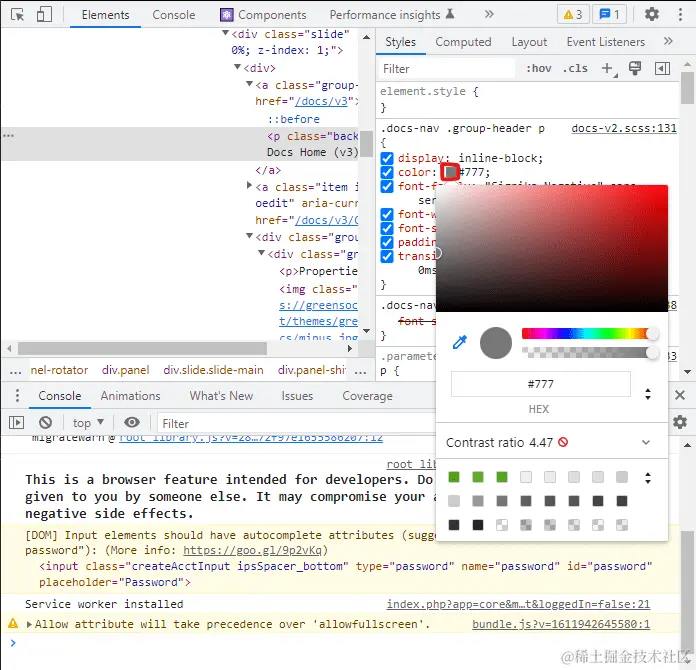Screen dimensions: 696x670
Task: Activate the inspect element picker icon
Action: click(x=17, y=15)
